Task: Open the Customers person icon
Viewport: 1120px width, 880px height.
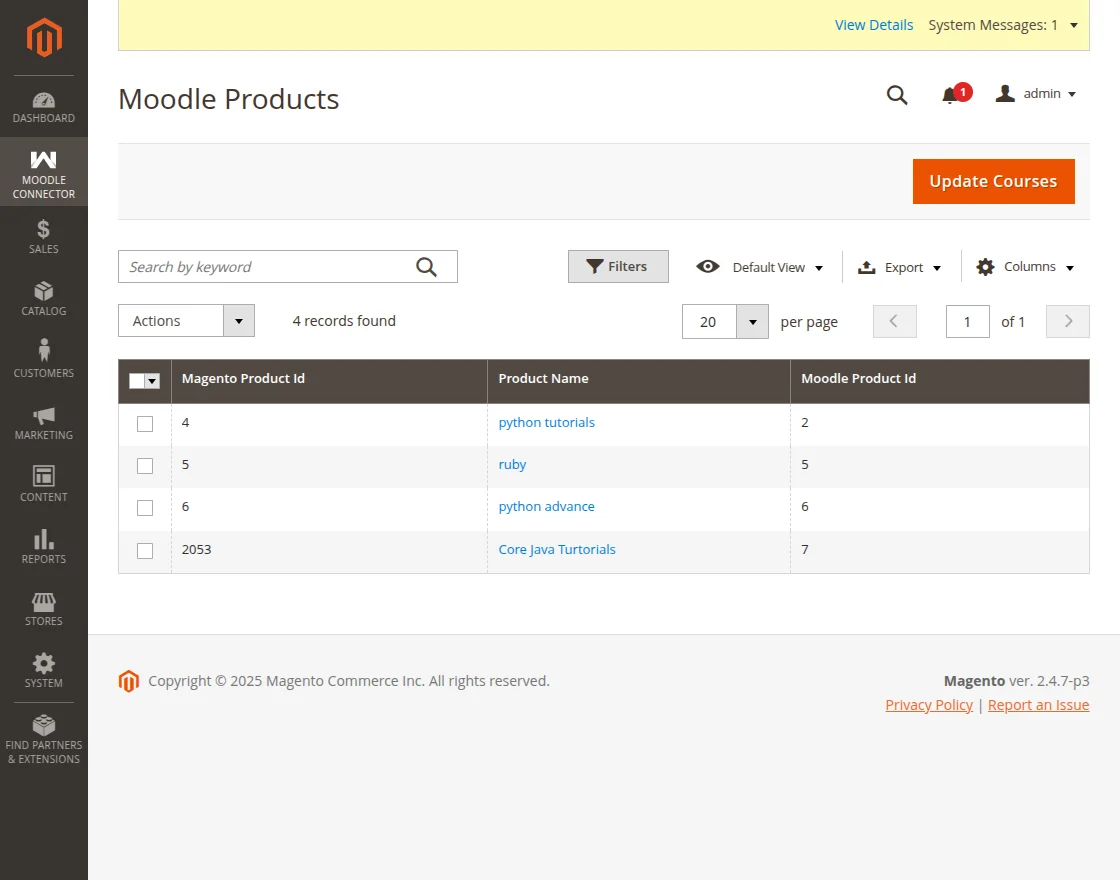Action: point(44,351)
